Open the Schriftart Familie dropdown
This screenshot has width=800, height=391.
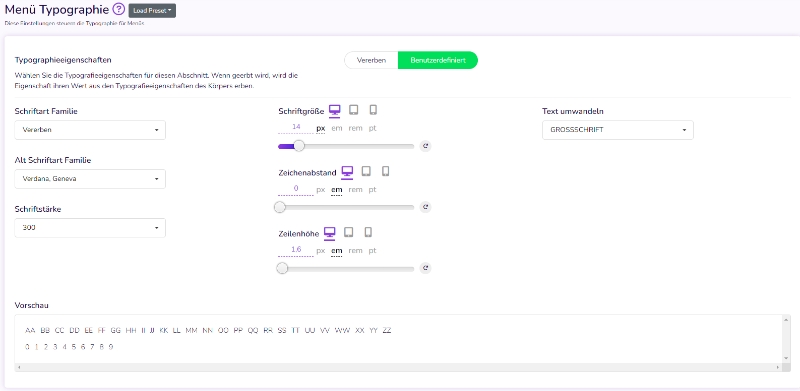click(90, 130)
